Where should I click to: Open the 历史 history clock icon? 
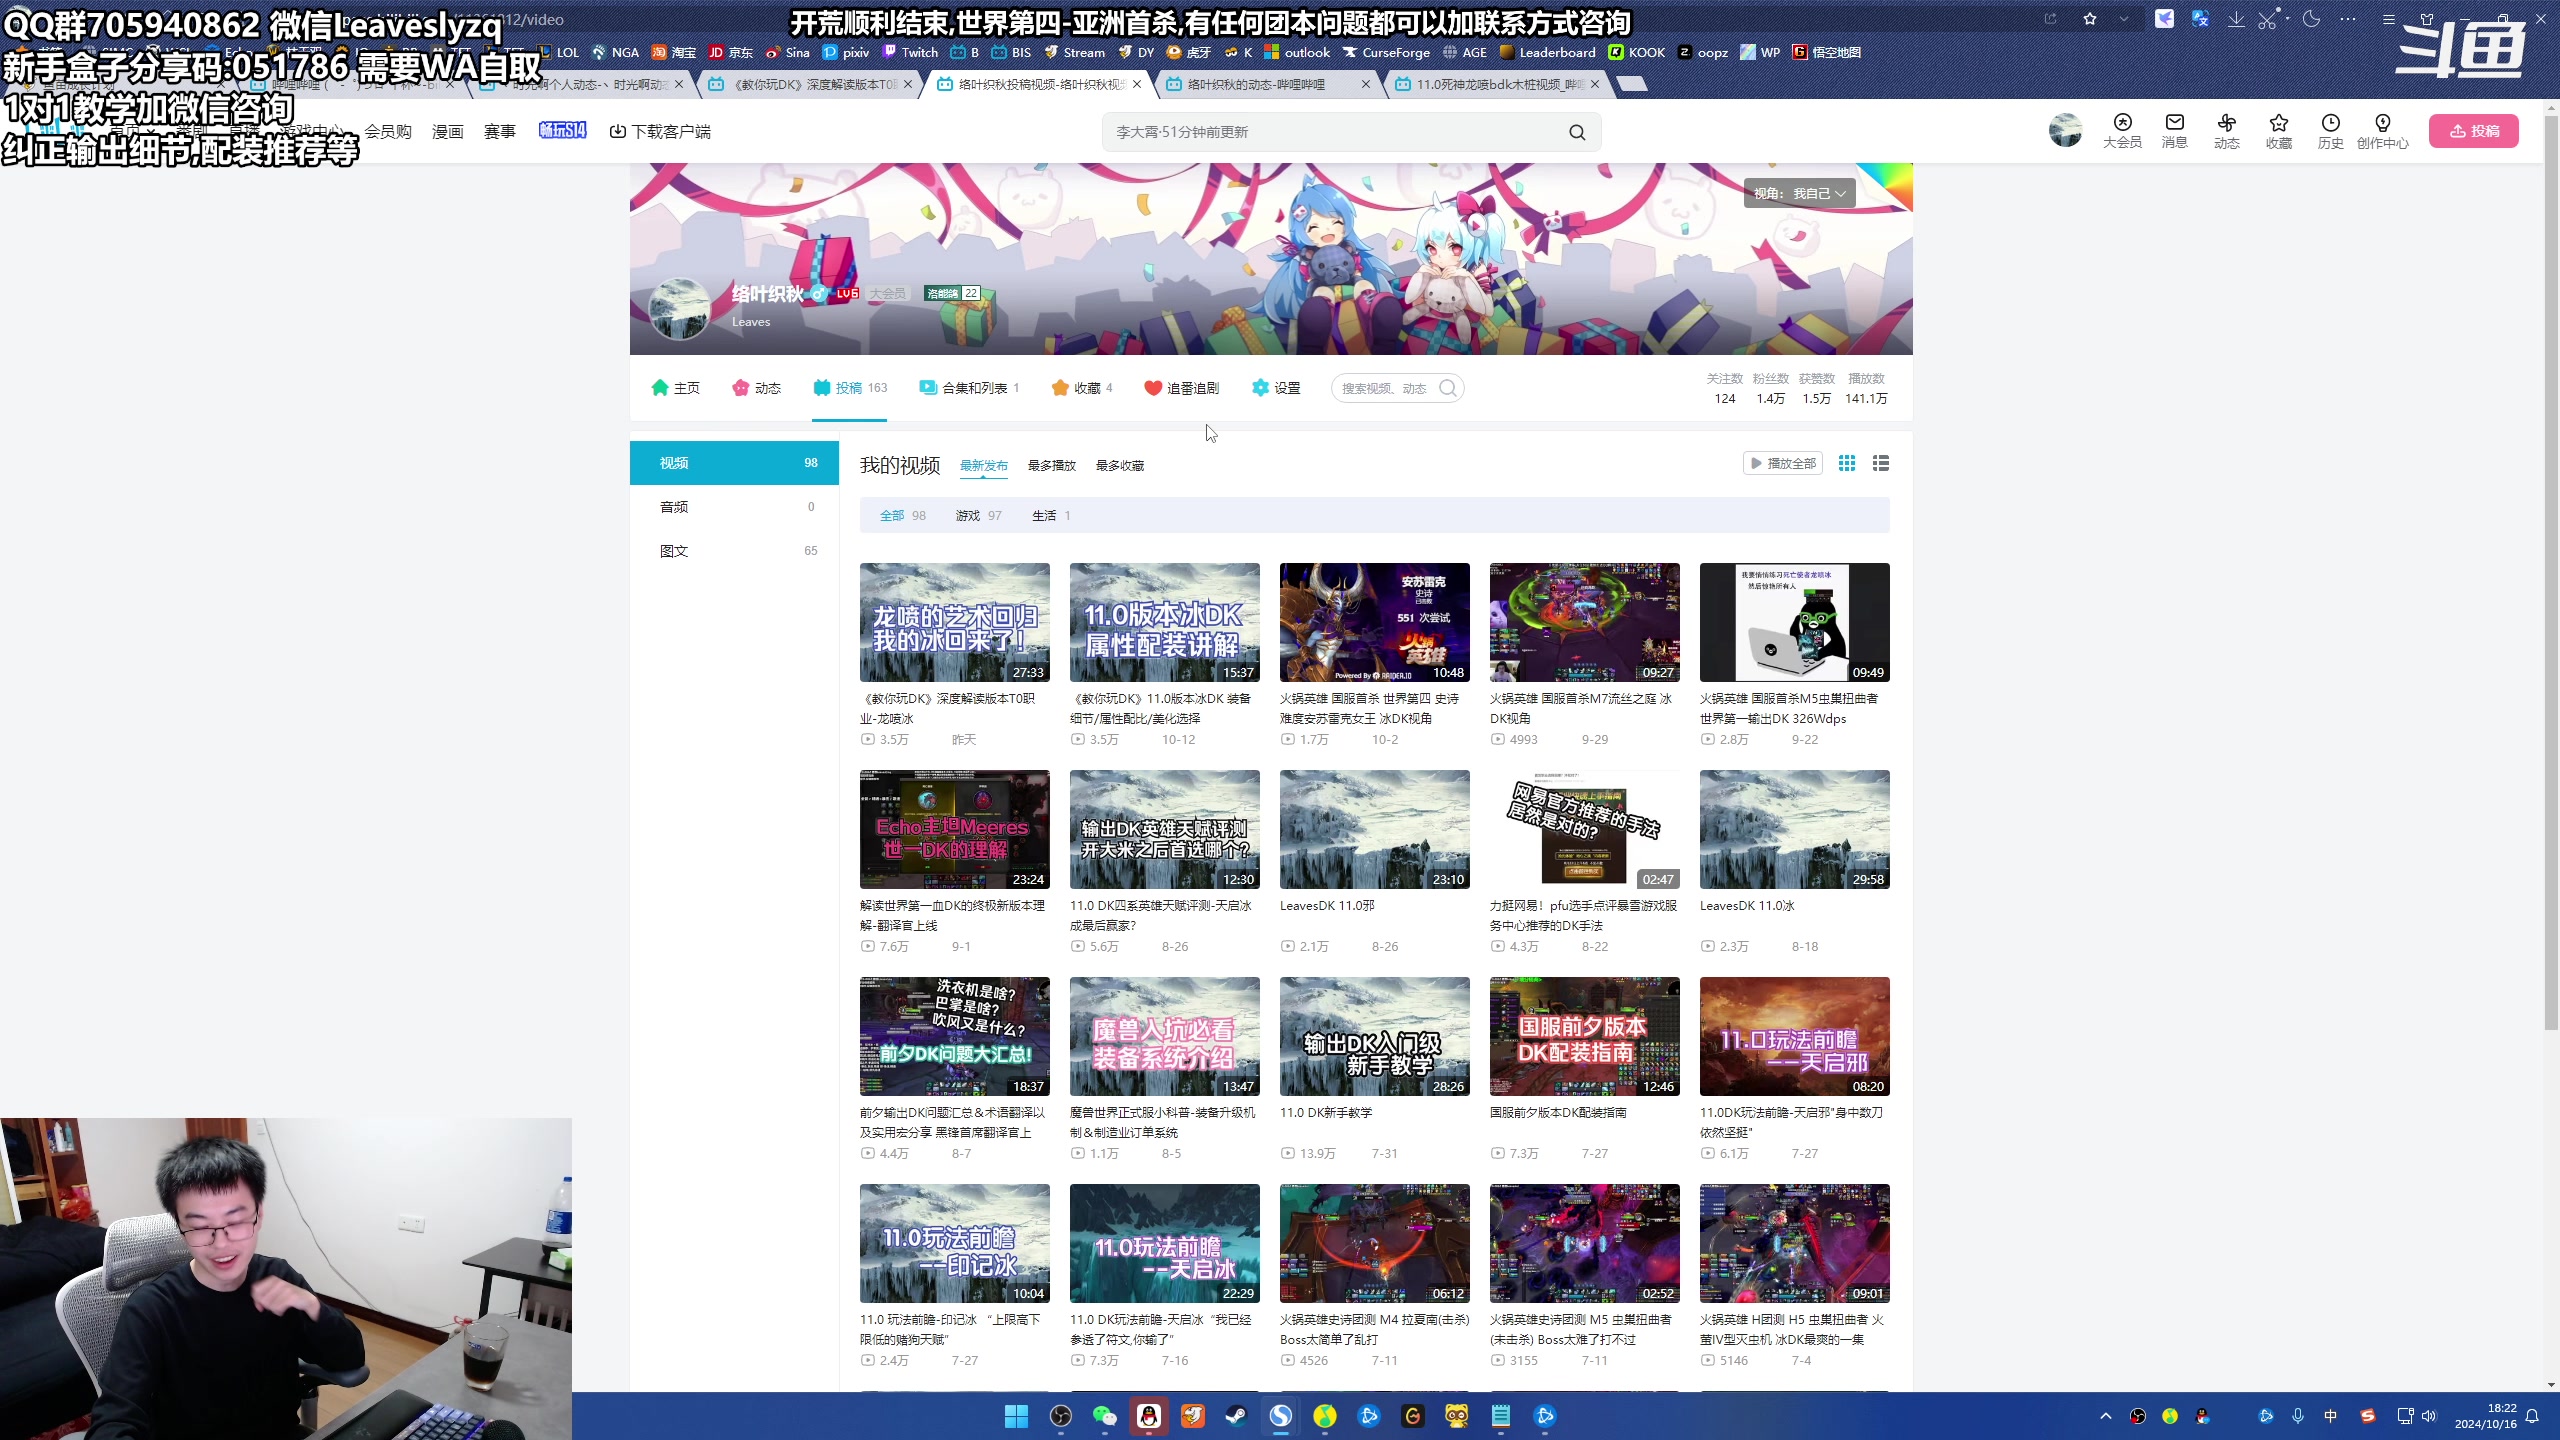2330,131
